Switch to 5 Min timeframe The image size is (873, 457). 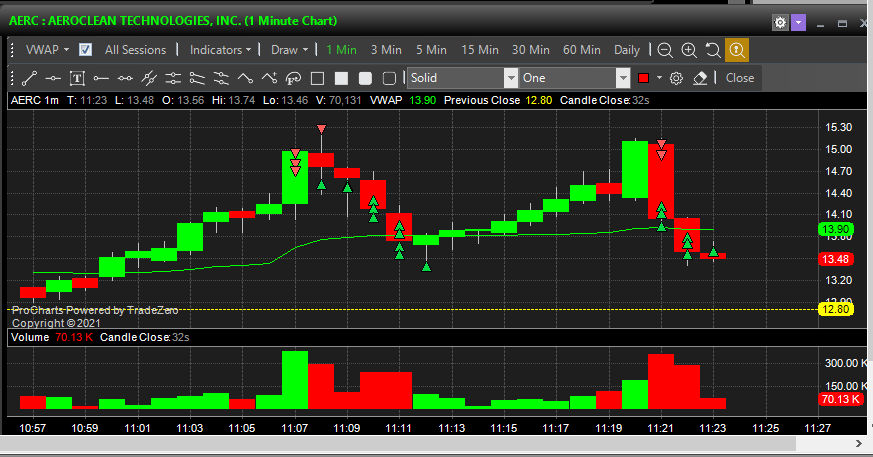click(x=431, y=50)
